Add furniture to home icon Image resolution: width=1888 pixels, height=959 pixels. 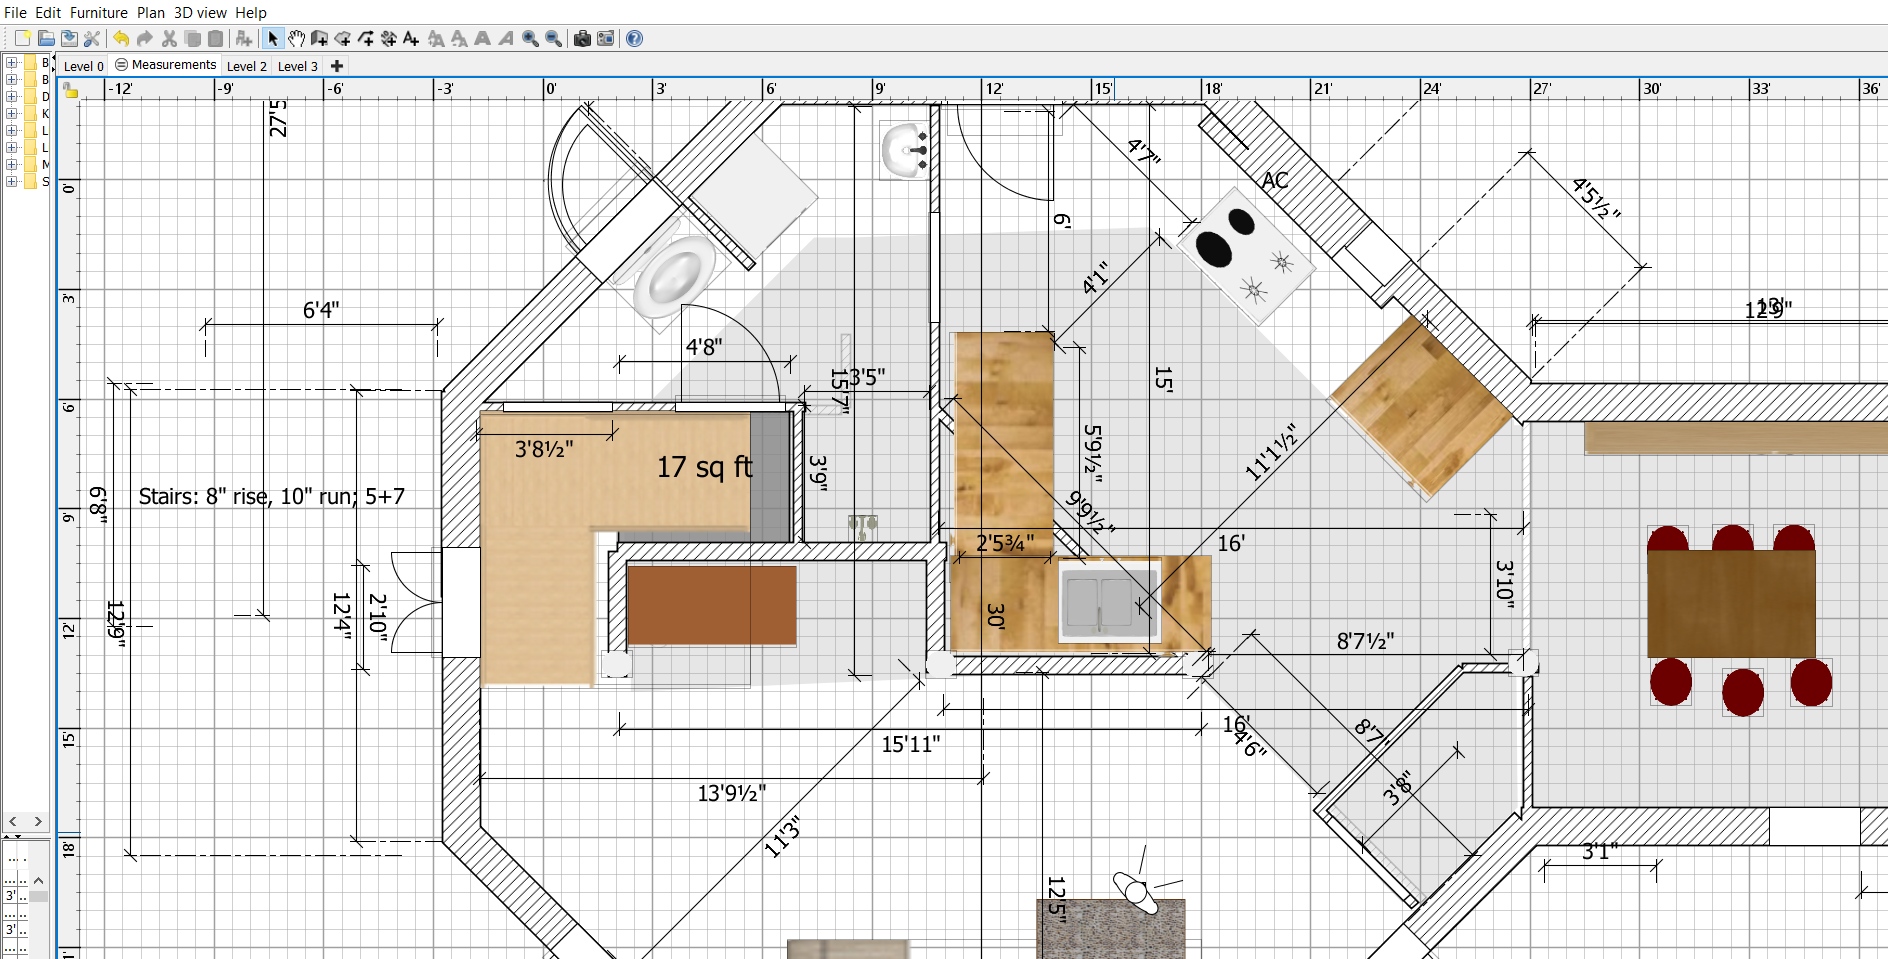(x=244, y=38)
